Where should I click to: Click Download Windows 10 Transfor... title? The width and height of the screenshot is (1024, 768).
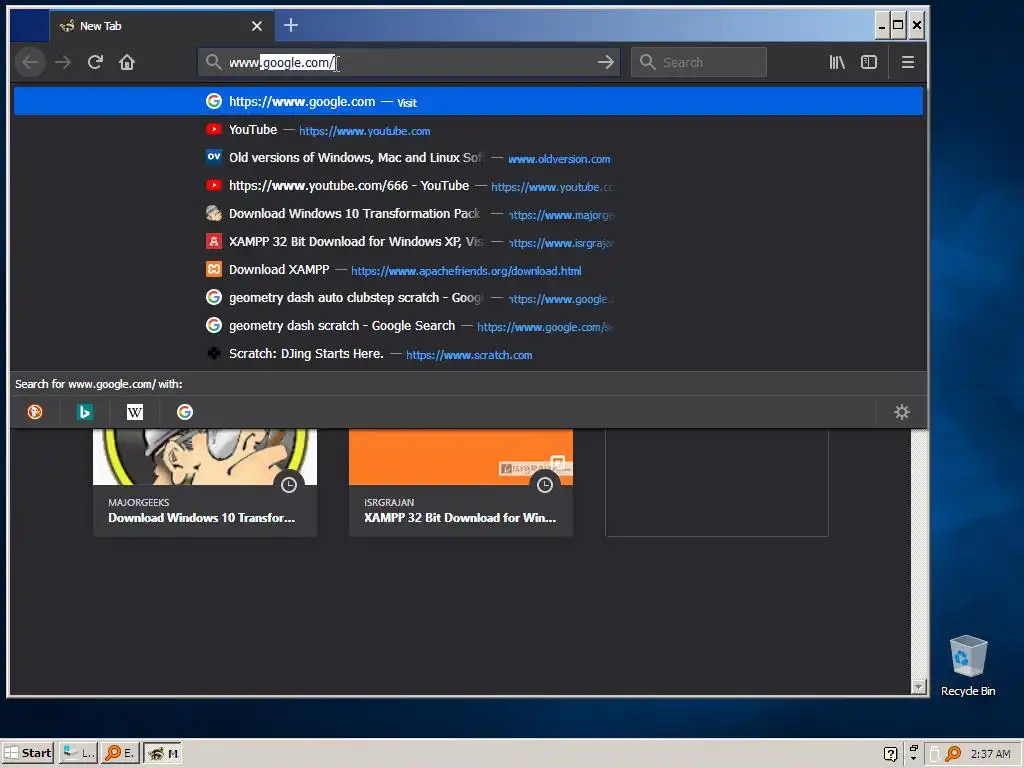(202, 518)
